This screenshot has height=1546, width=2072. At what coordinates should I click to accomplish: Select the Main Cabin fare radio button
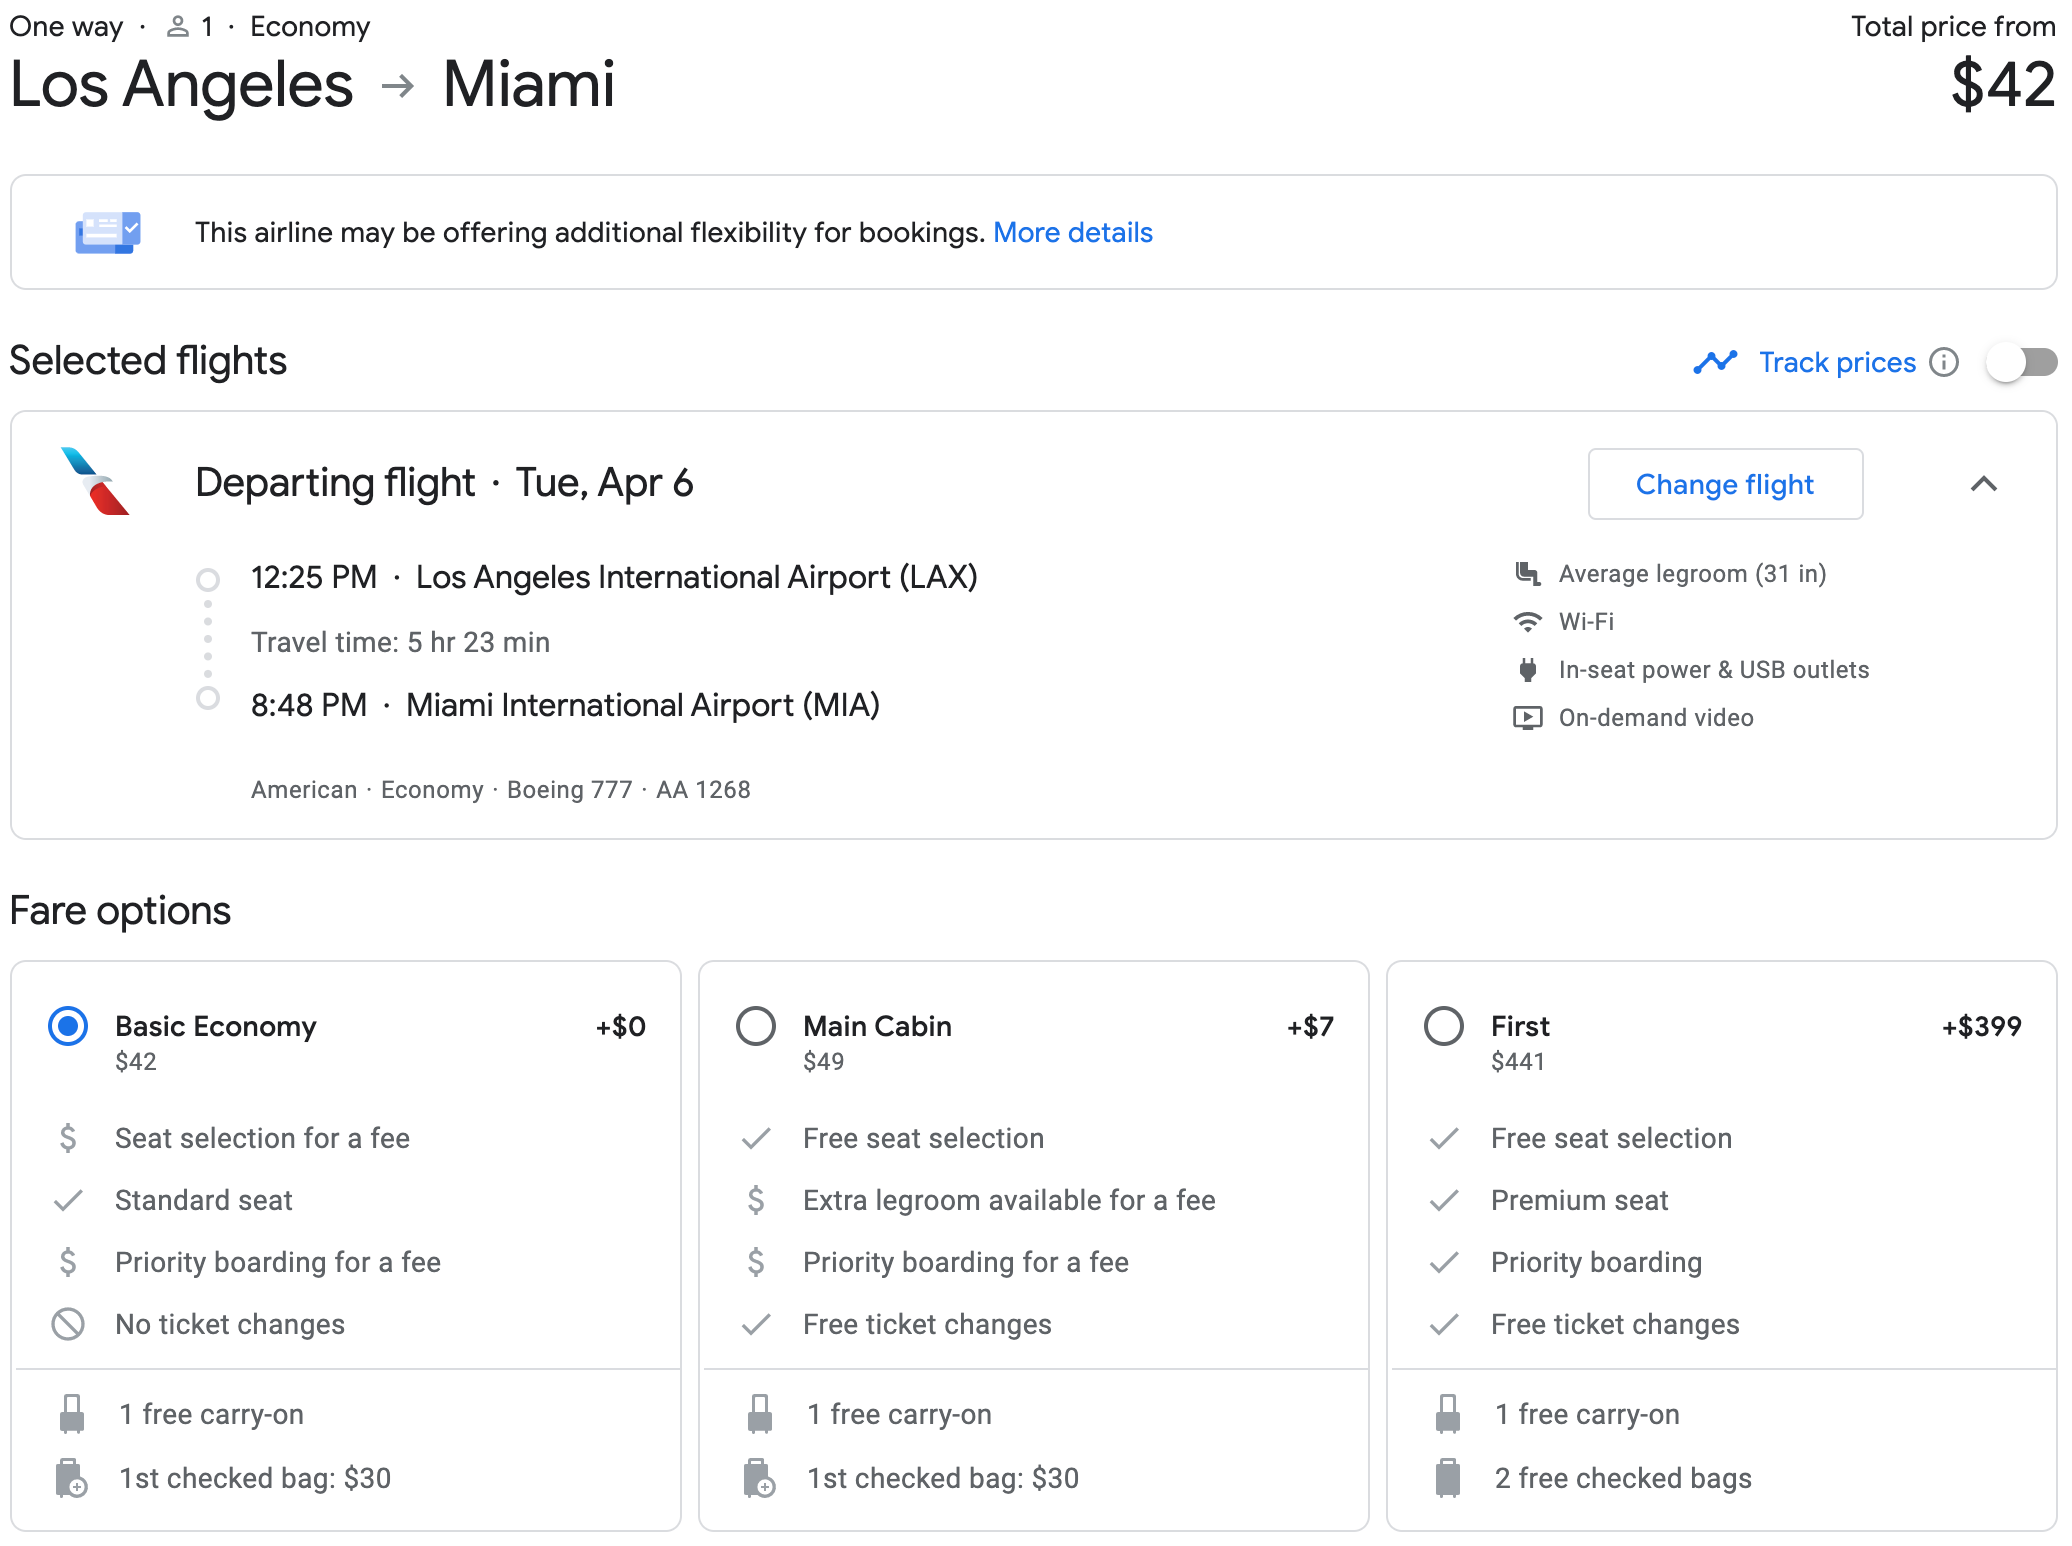(x=756, y=1026)
